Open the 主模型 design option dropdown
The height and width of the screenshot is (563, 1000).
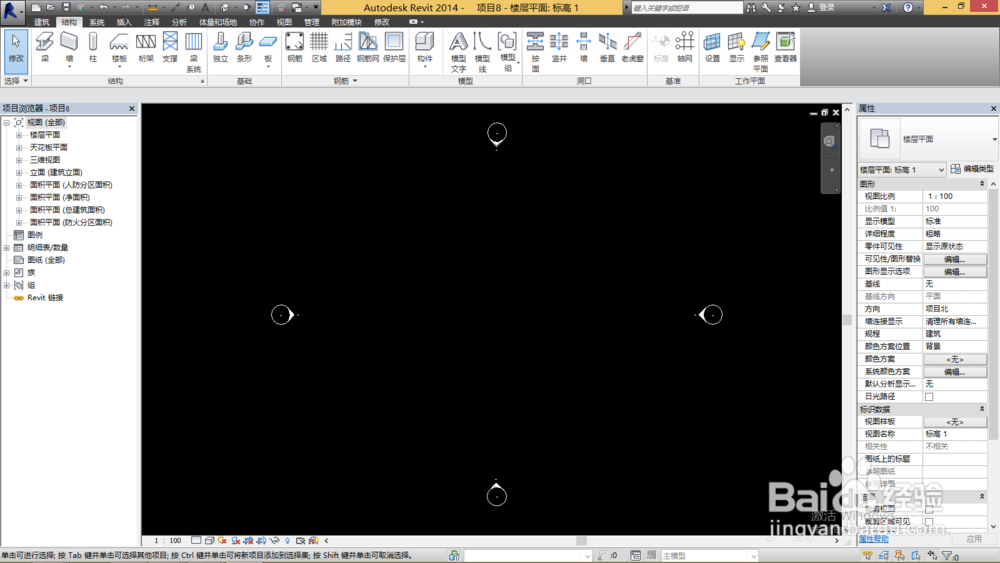pos(753,556)
